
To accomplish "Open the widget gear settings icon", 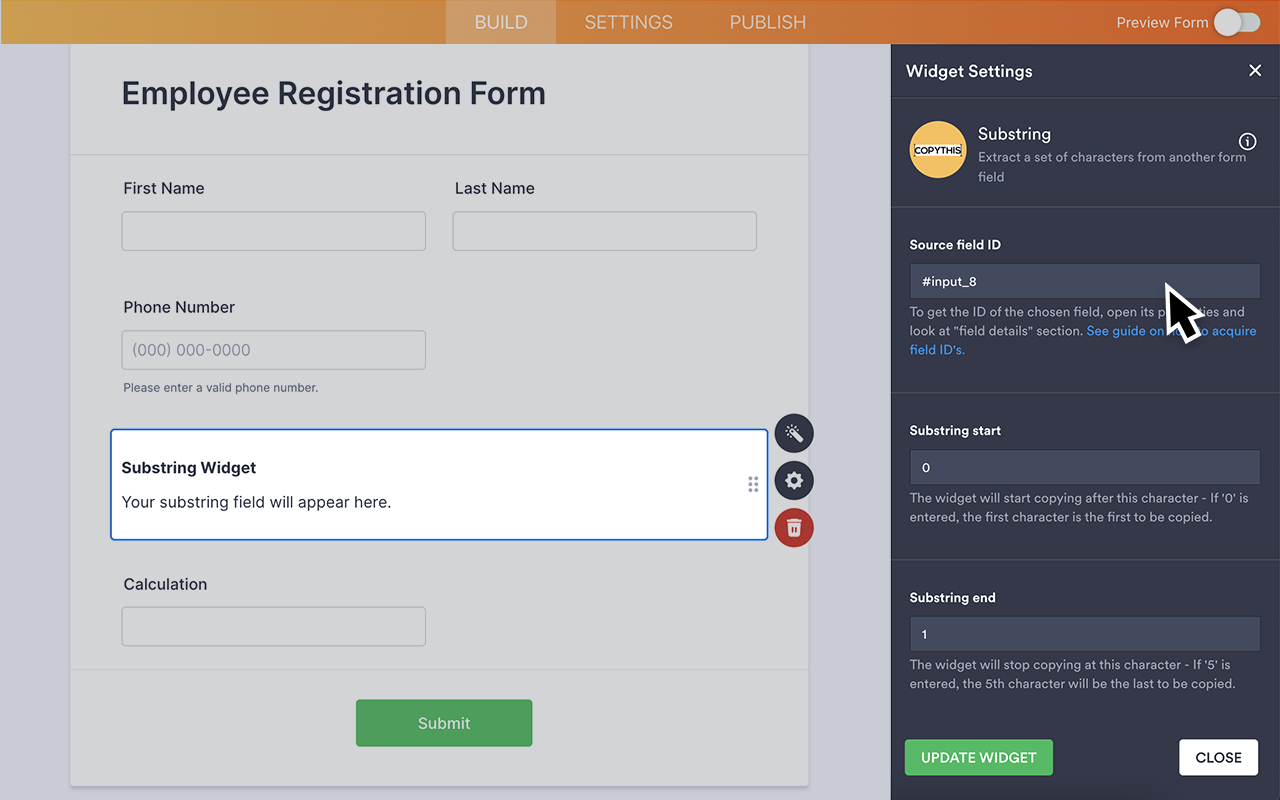I will click(x=793, y=480).
